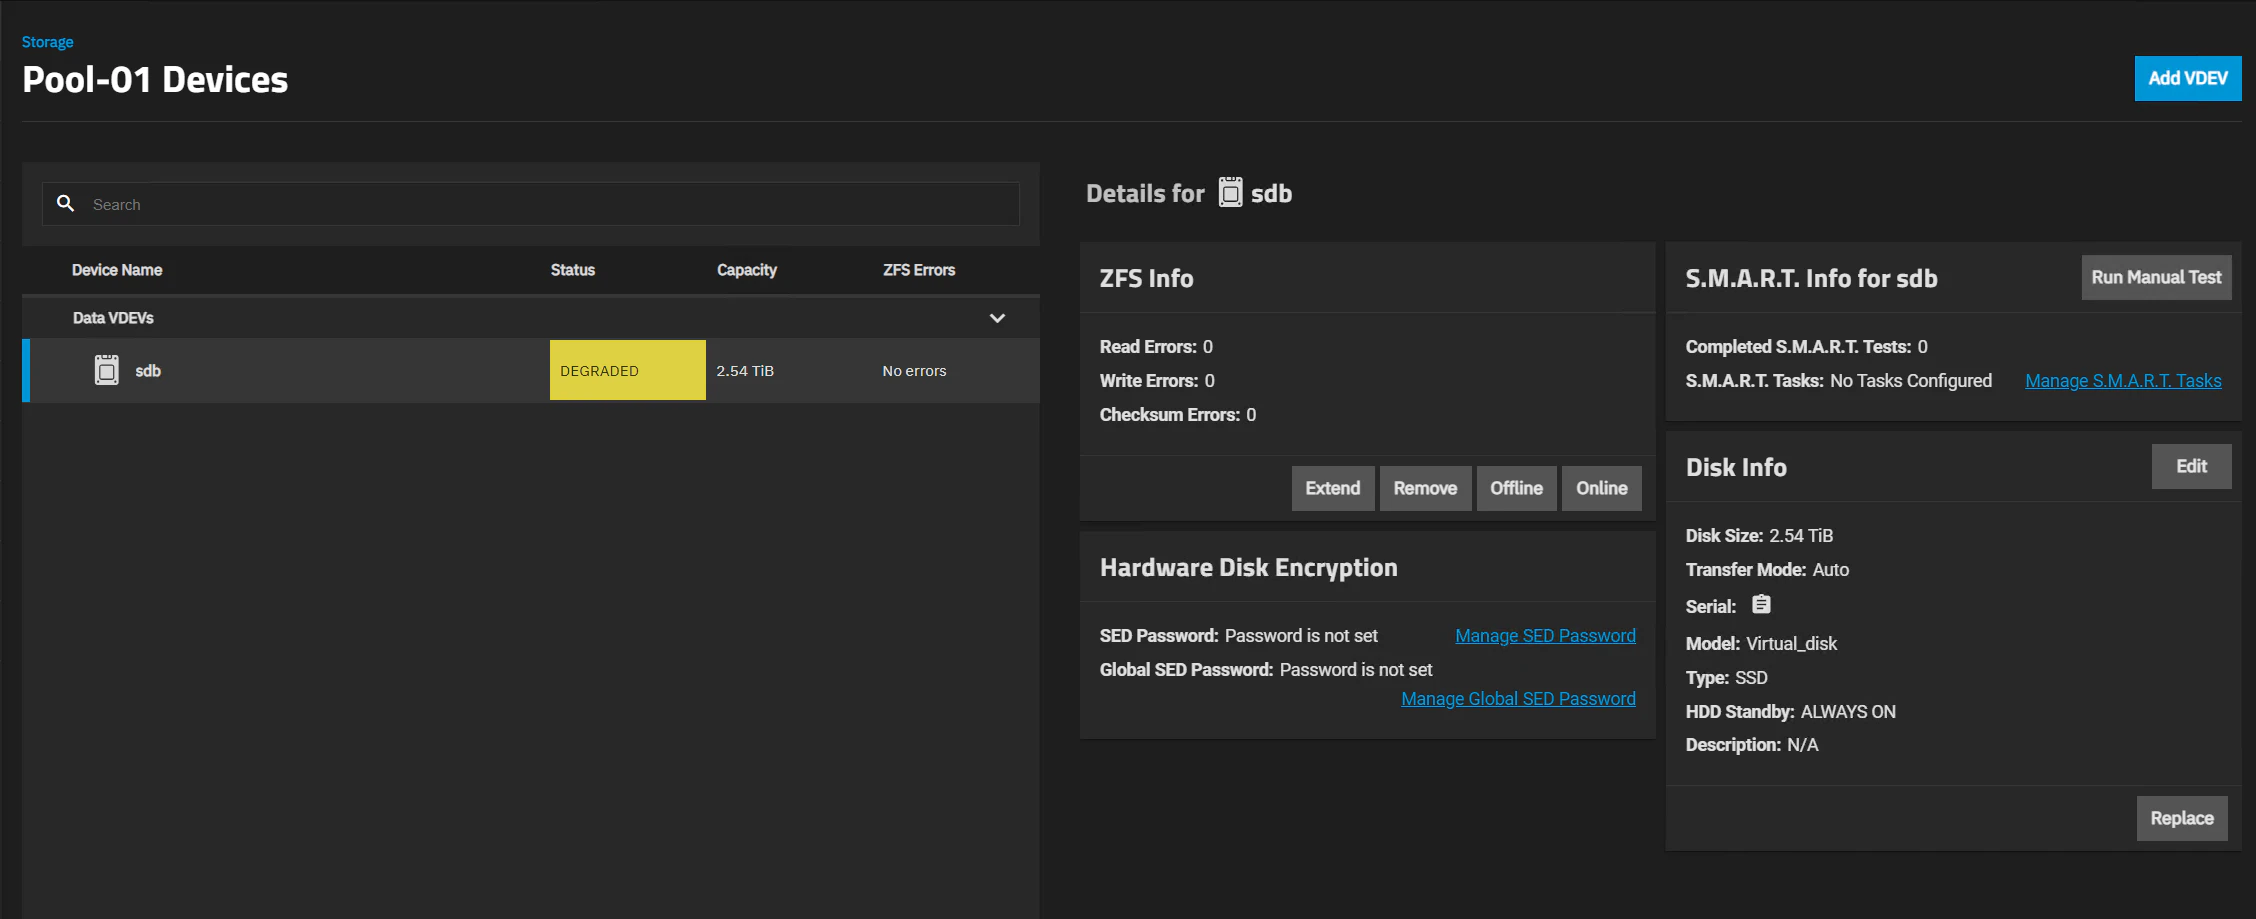This screenshot has height=919, width=2256.
Task: Click the sdb disk icon in device list
Action: tap(106, 370)
